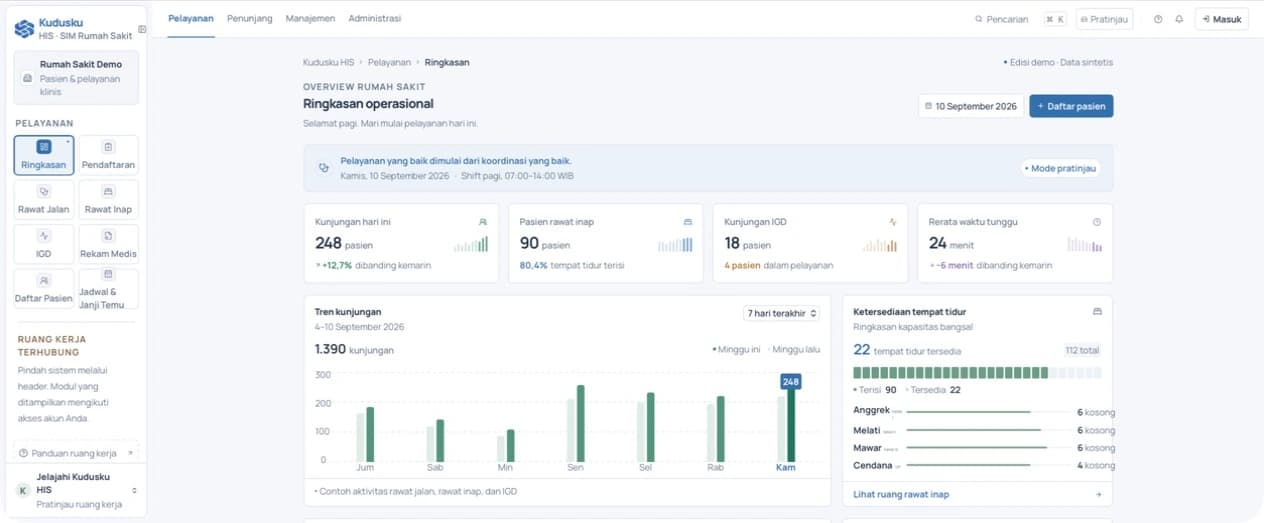Click the K avatar in the sidebar footer
This screenshot has height=523, width=1264.
pyautogui.click(x=23, y=490)
